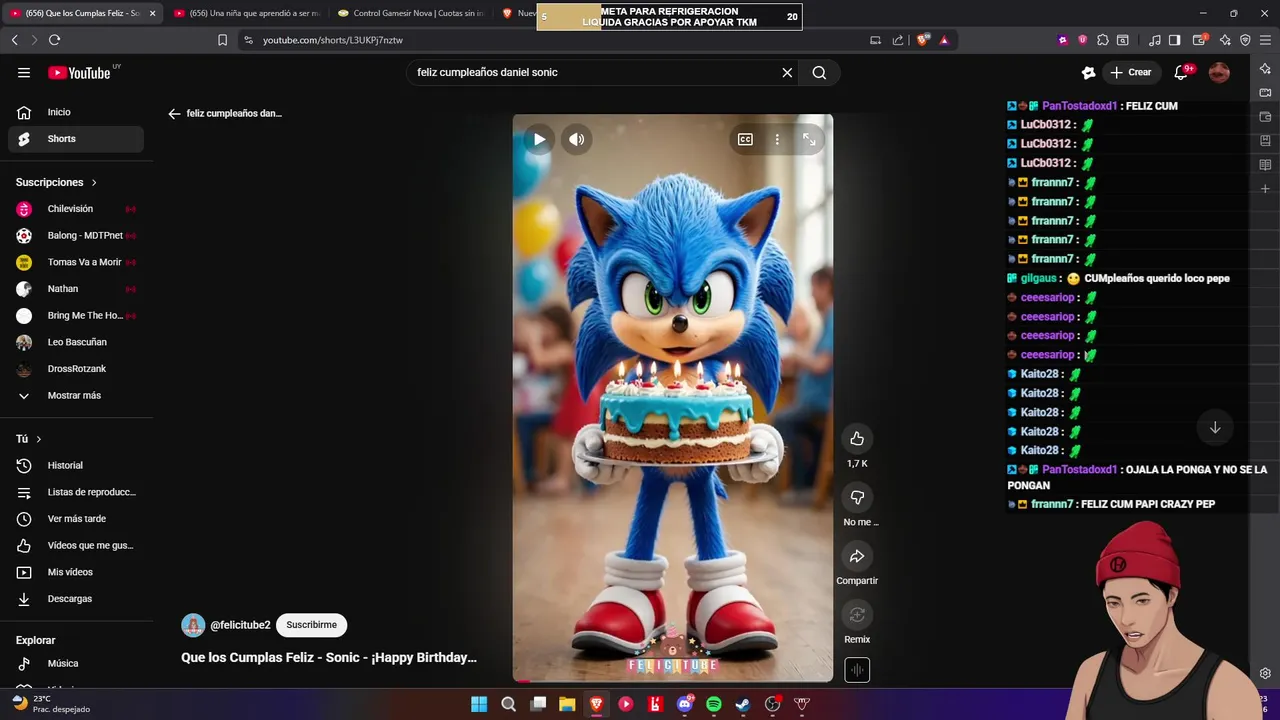This screenshot has height=720, width=1280.
Task: Toggle the browser sidebar panel
Action: tap(1174, 40)
